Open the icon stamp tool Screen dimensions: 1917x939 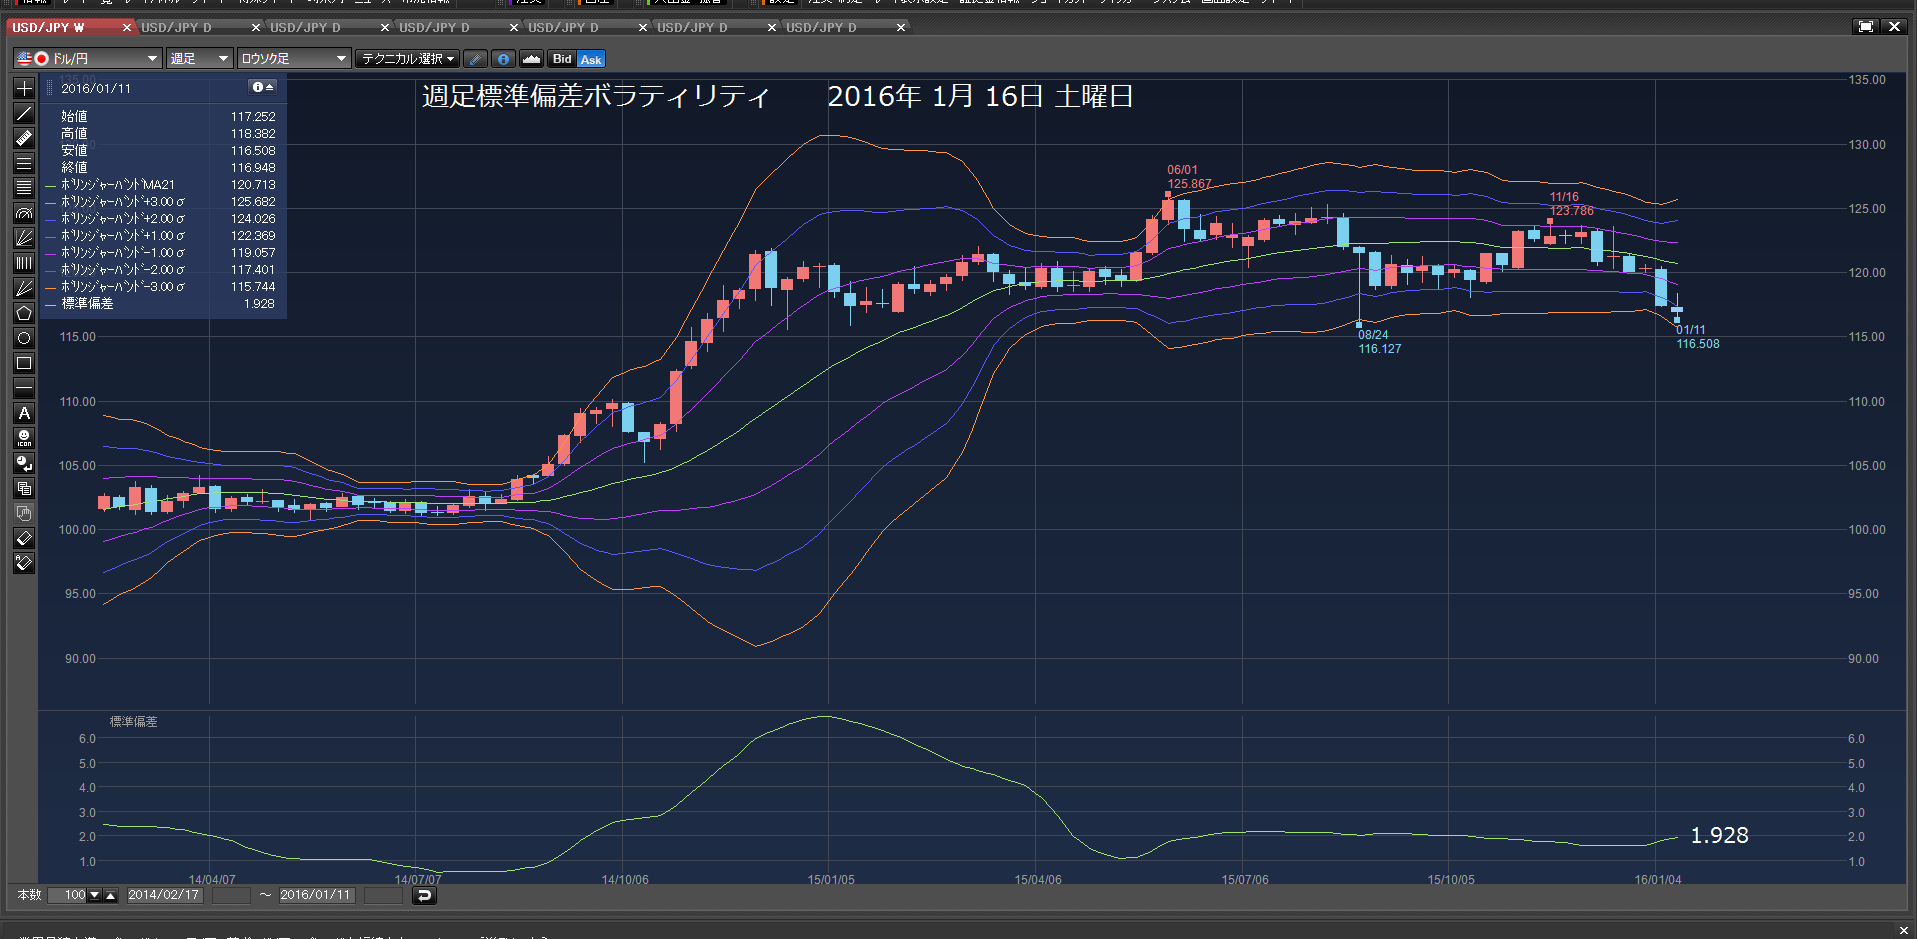coord(24,438)
